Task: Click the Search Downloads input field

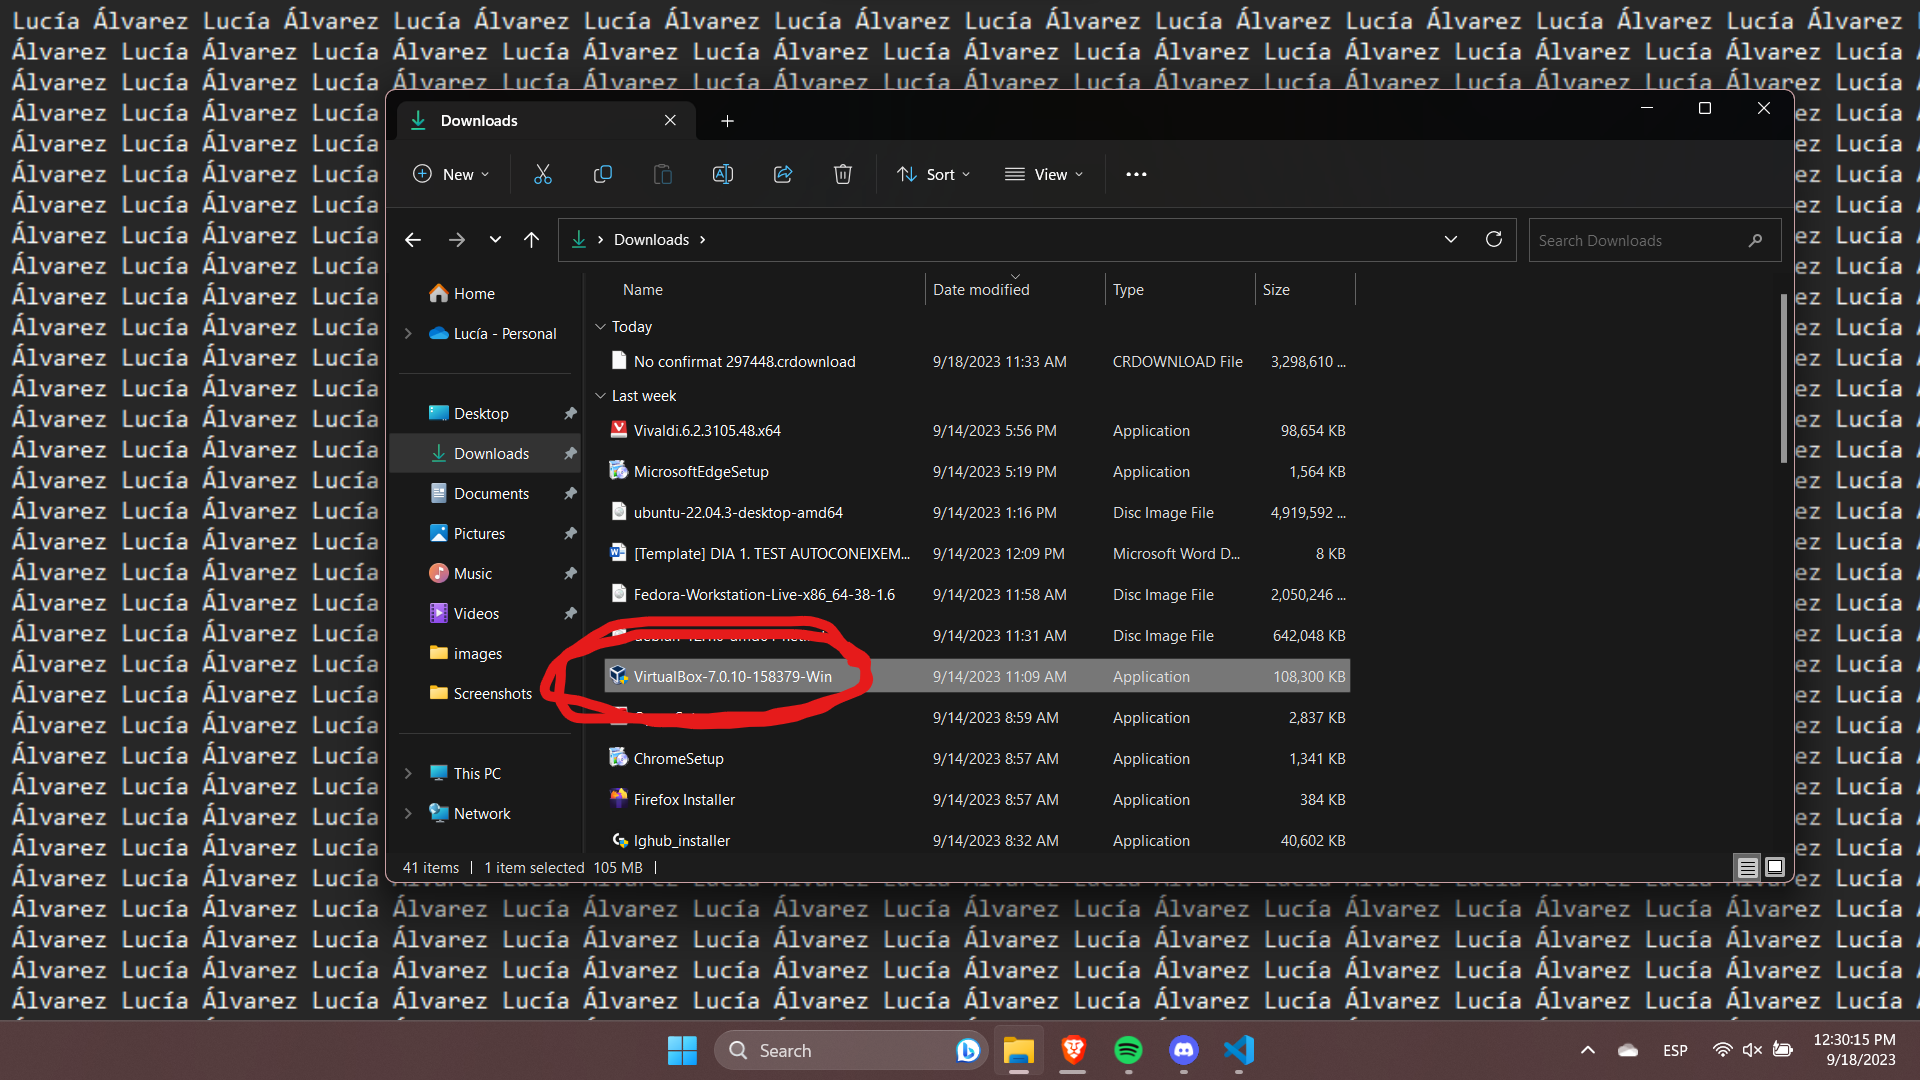Action: pos(1640,241)
